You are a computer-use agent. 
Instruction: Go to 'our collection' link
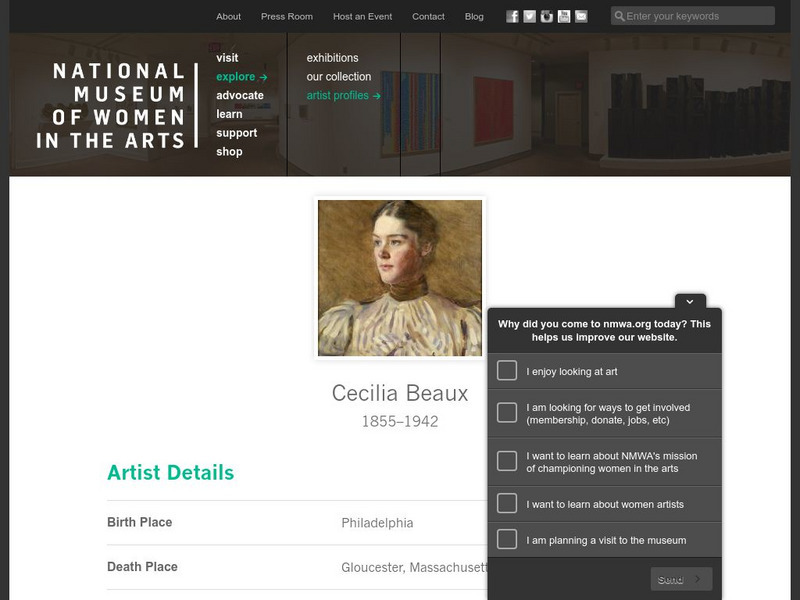pyautogui.click(x=338, y=75)
